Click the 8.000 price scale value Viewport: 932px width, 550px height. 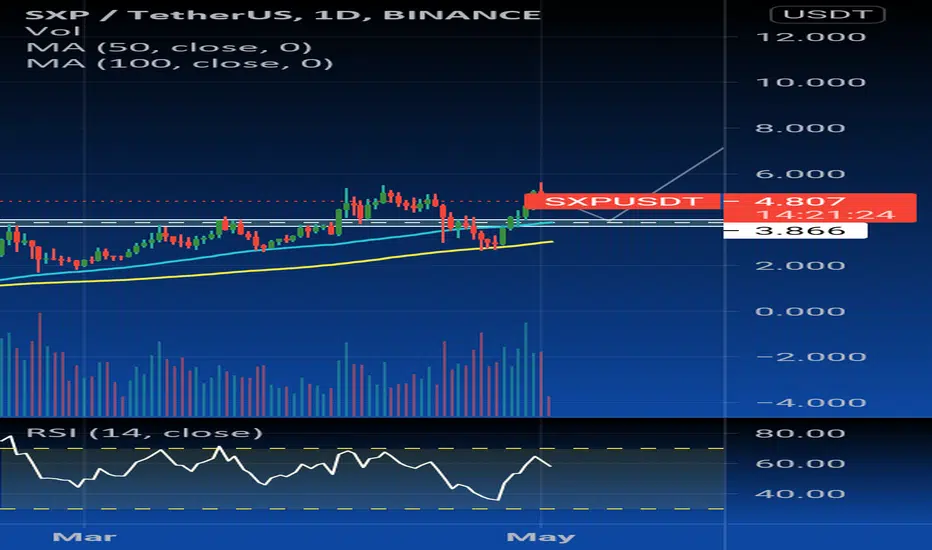(x=800, y=128)
